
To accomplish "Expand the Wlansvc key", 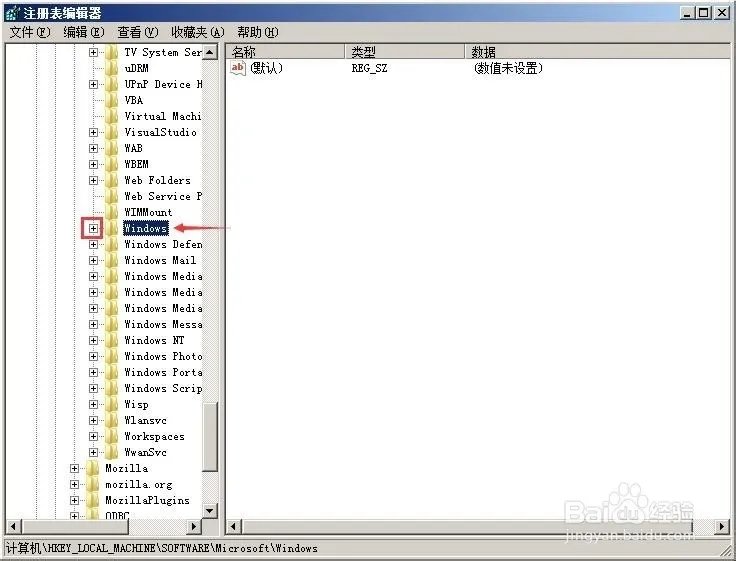I will coord(93,420).
